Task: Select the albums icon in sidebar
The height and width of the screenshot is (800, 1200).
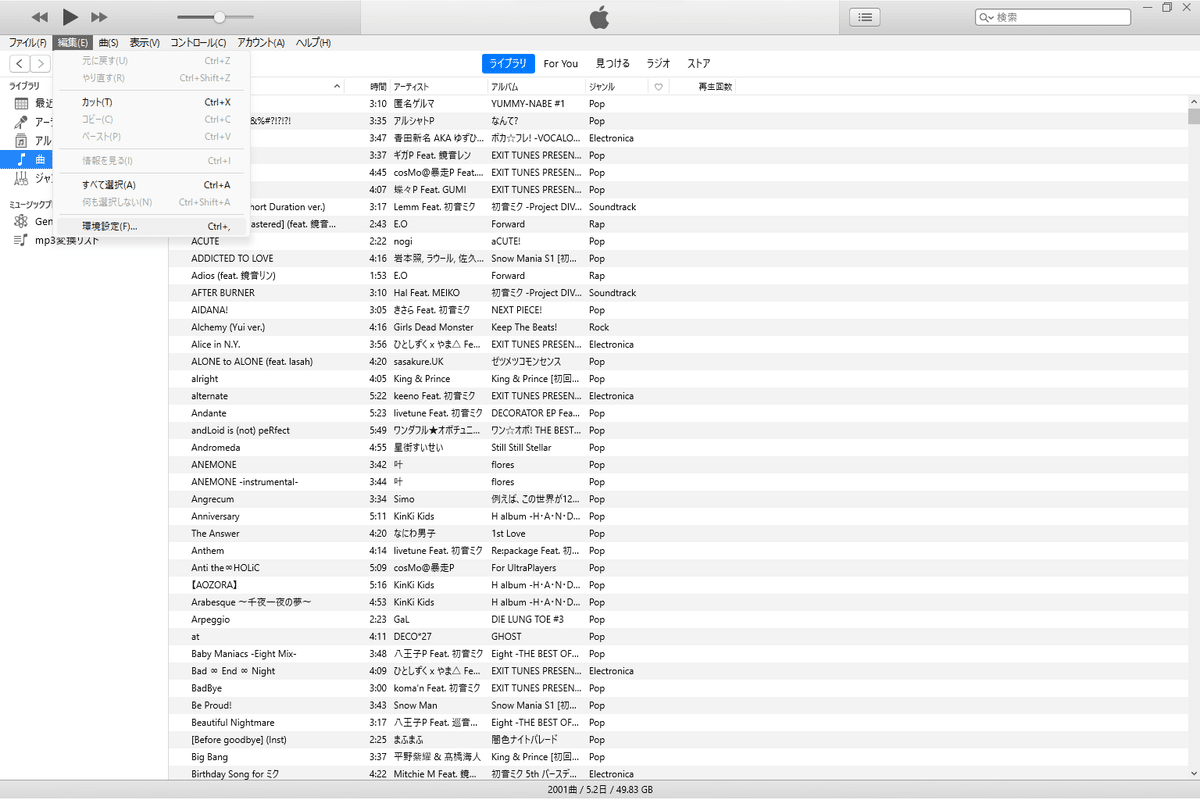Action: tap(20, 141)
